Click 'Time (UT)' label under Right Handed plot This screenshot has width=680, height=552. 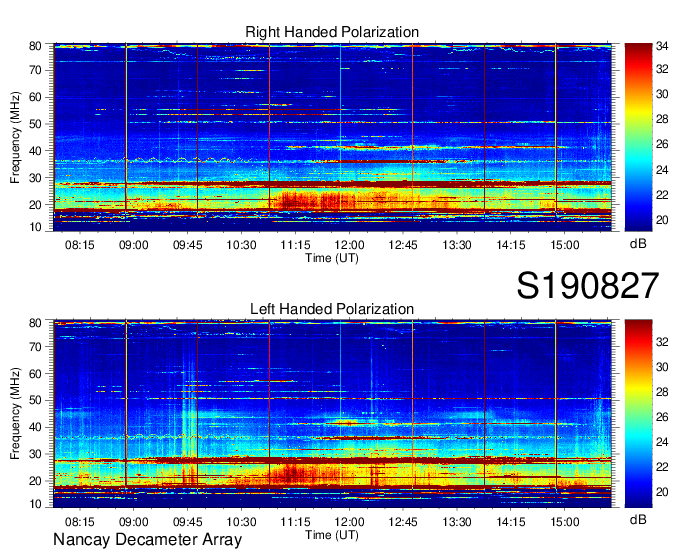[x=332, y=258]
